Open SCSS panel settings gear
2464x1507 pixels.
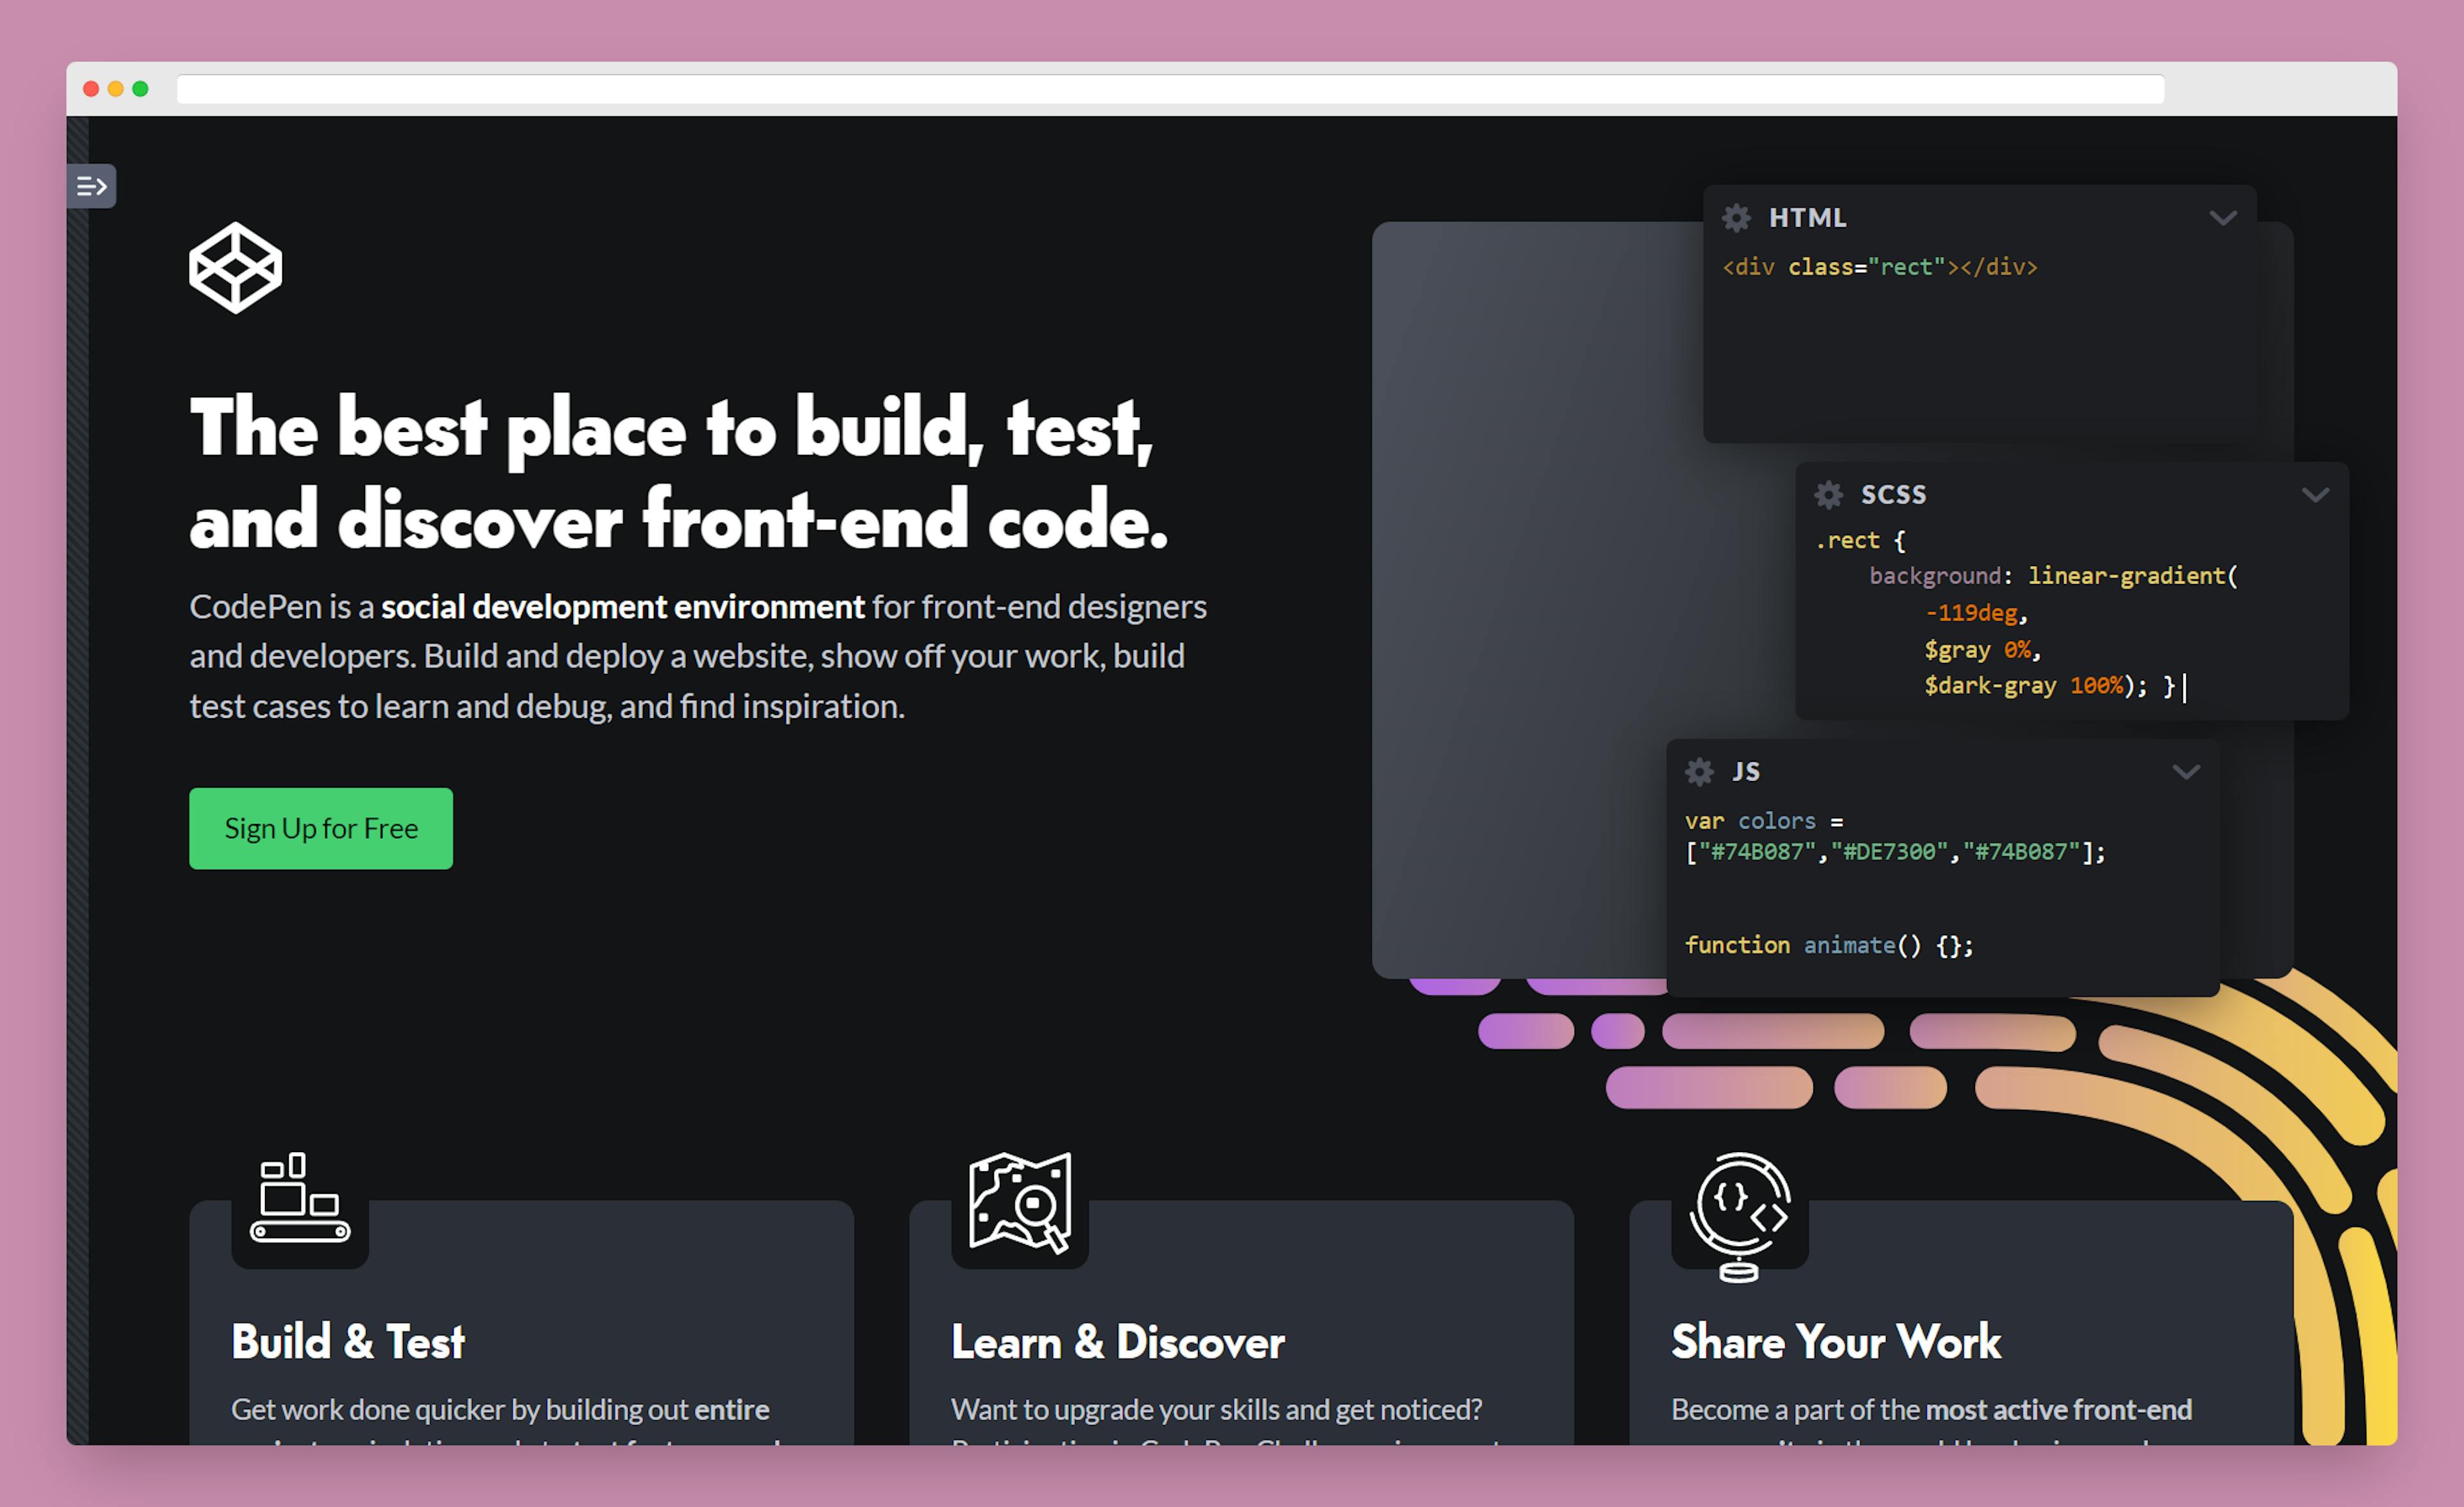(1828, 494)
